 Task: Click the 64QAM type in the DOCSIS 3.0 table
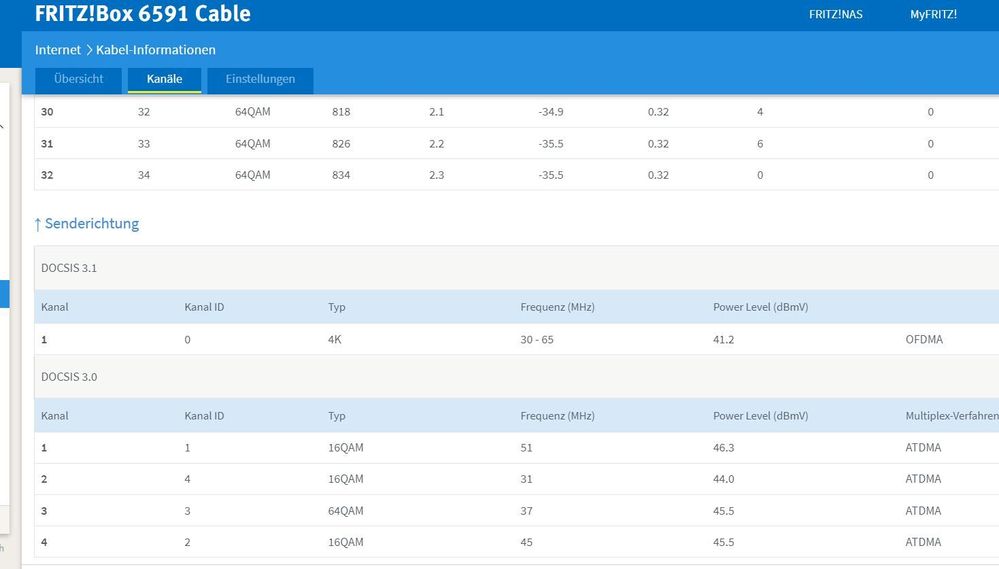(346, 511)
